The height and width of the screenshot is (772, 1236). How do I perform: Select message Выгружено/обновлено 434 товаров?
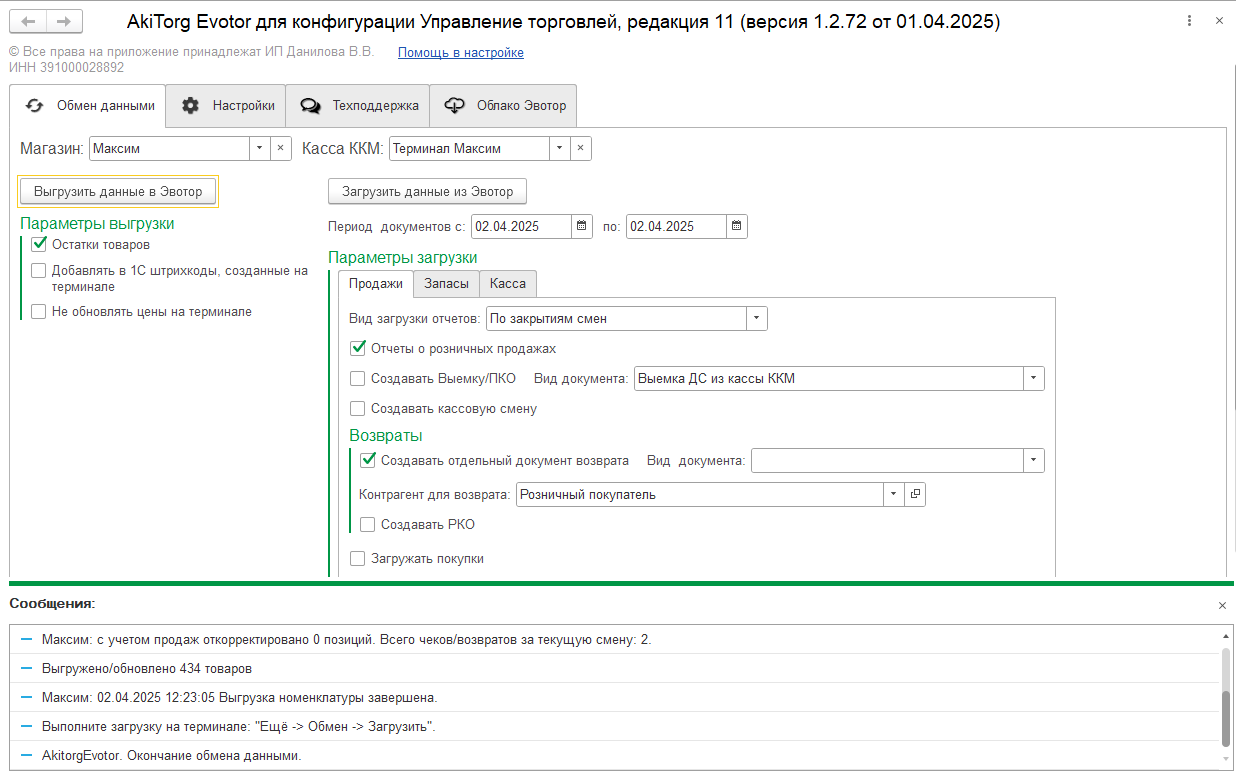[614, 668]
